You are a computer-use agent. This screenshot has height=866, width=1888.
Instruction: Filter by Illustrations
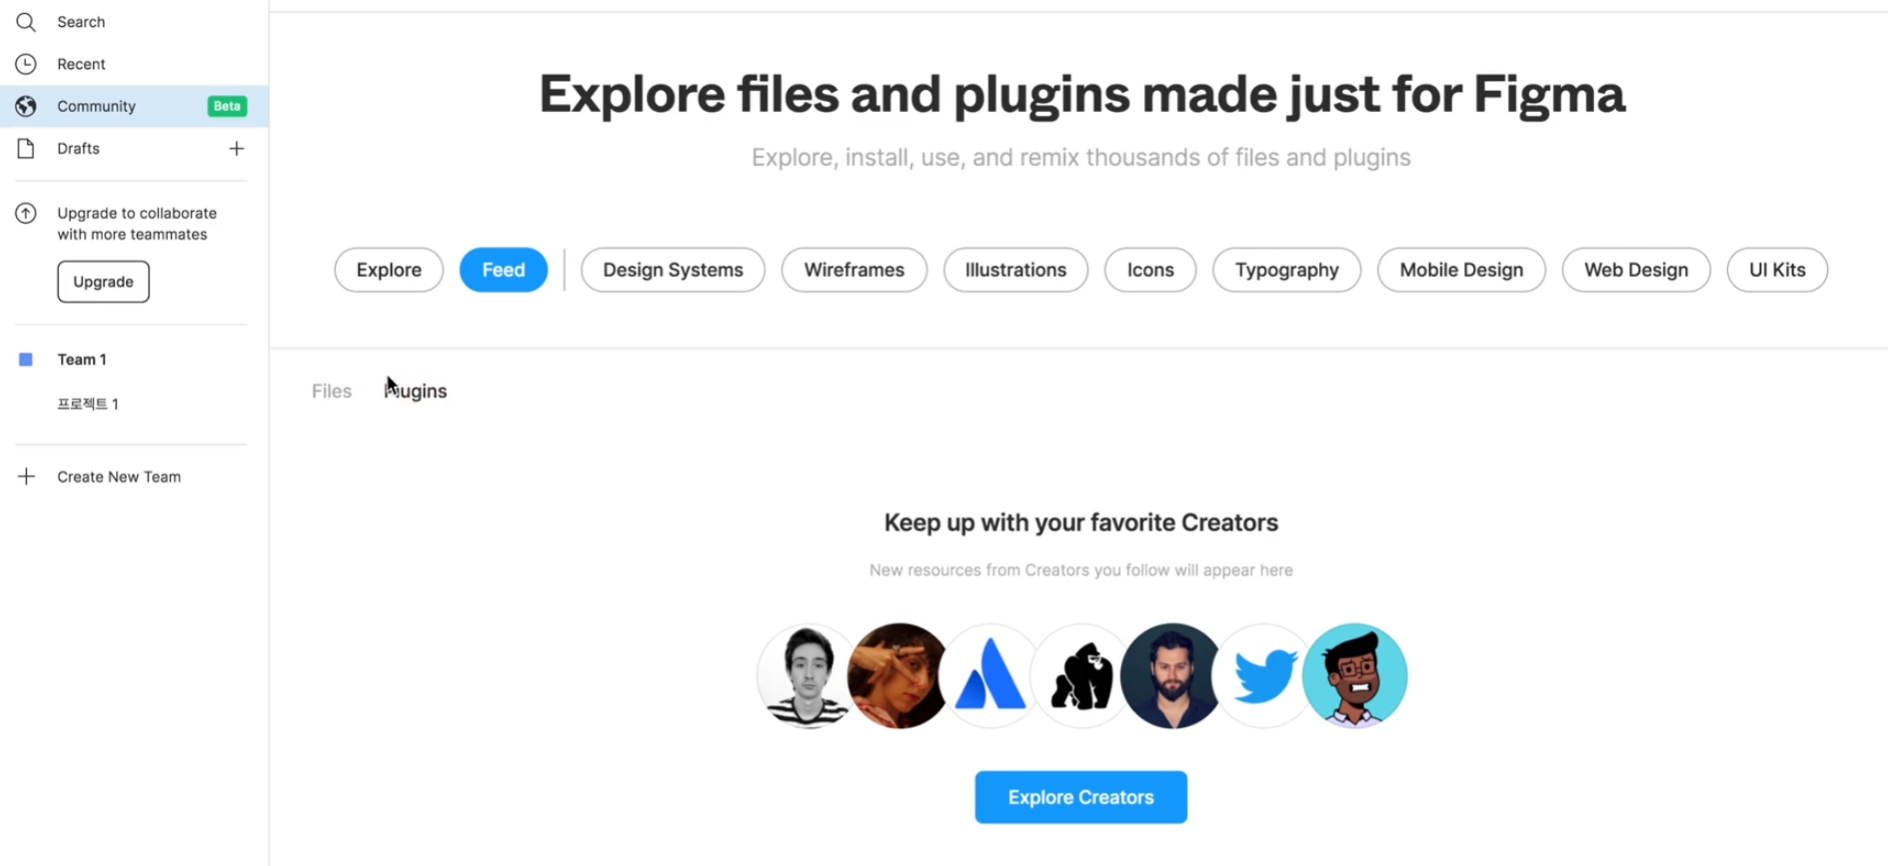pyautogui.click(x=1016, y=270)
